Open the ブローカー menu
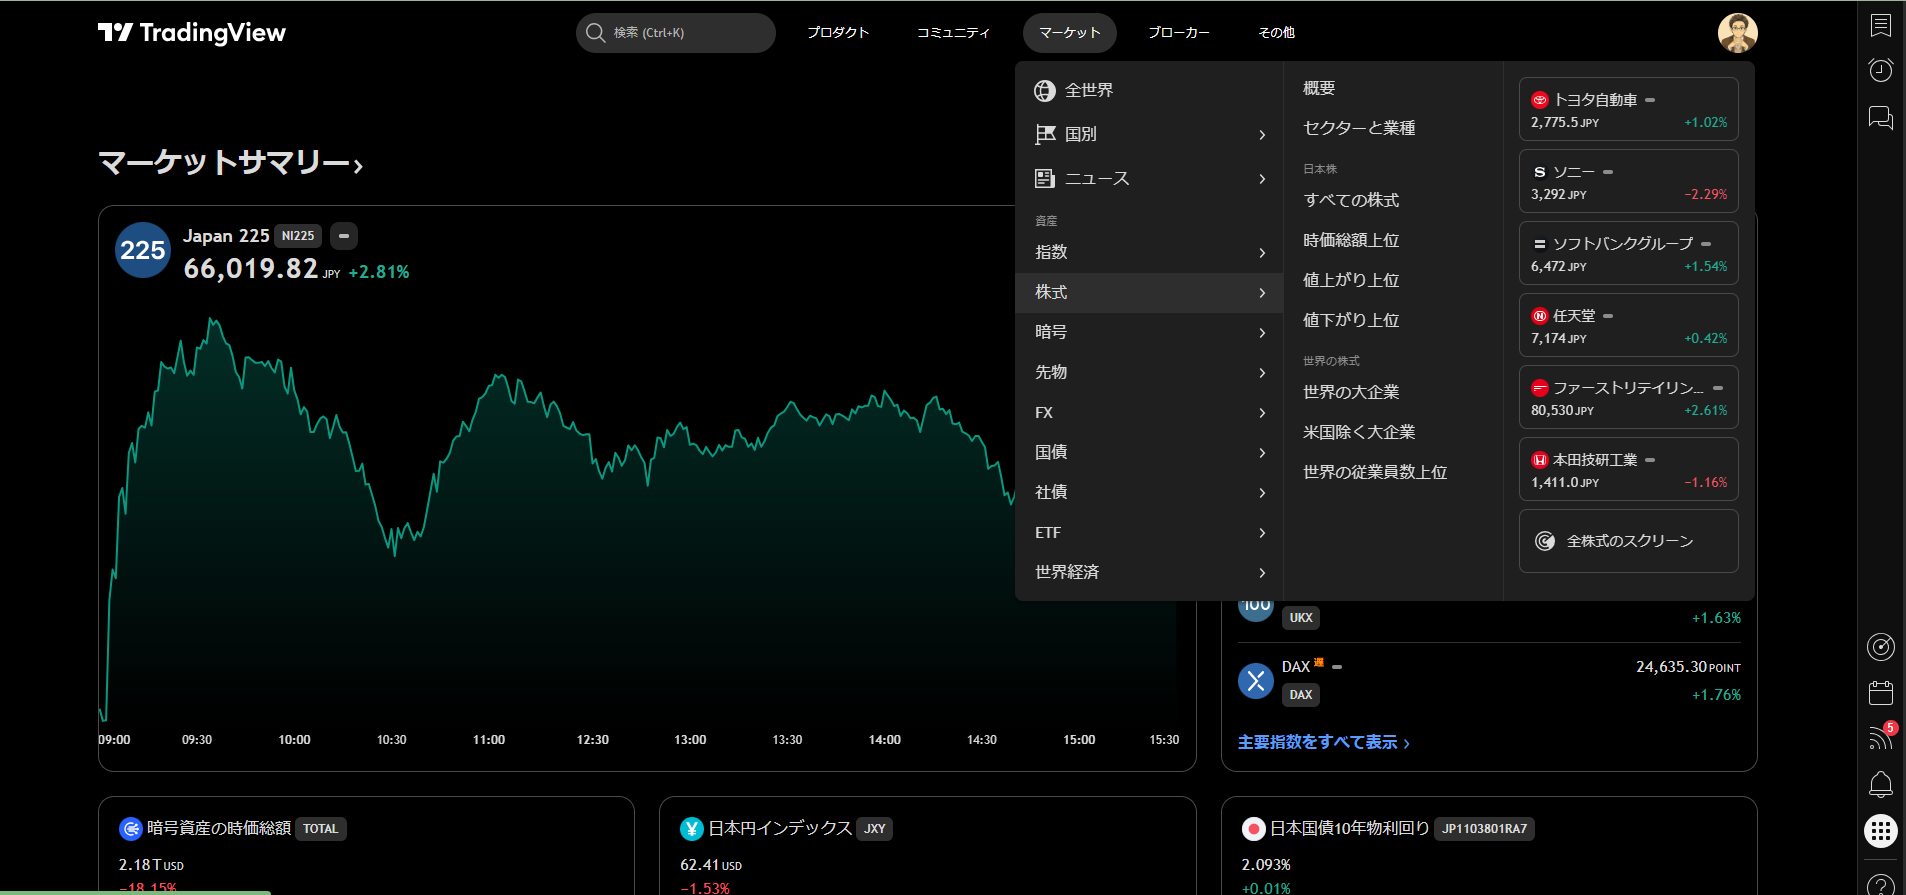Screen dimensions: 1906x895 coord(1179,33)
